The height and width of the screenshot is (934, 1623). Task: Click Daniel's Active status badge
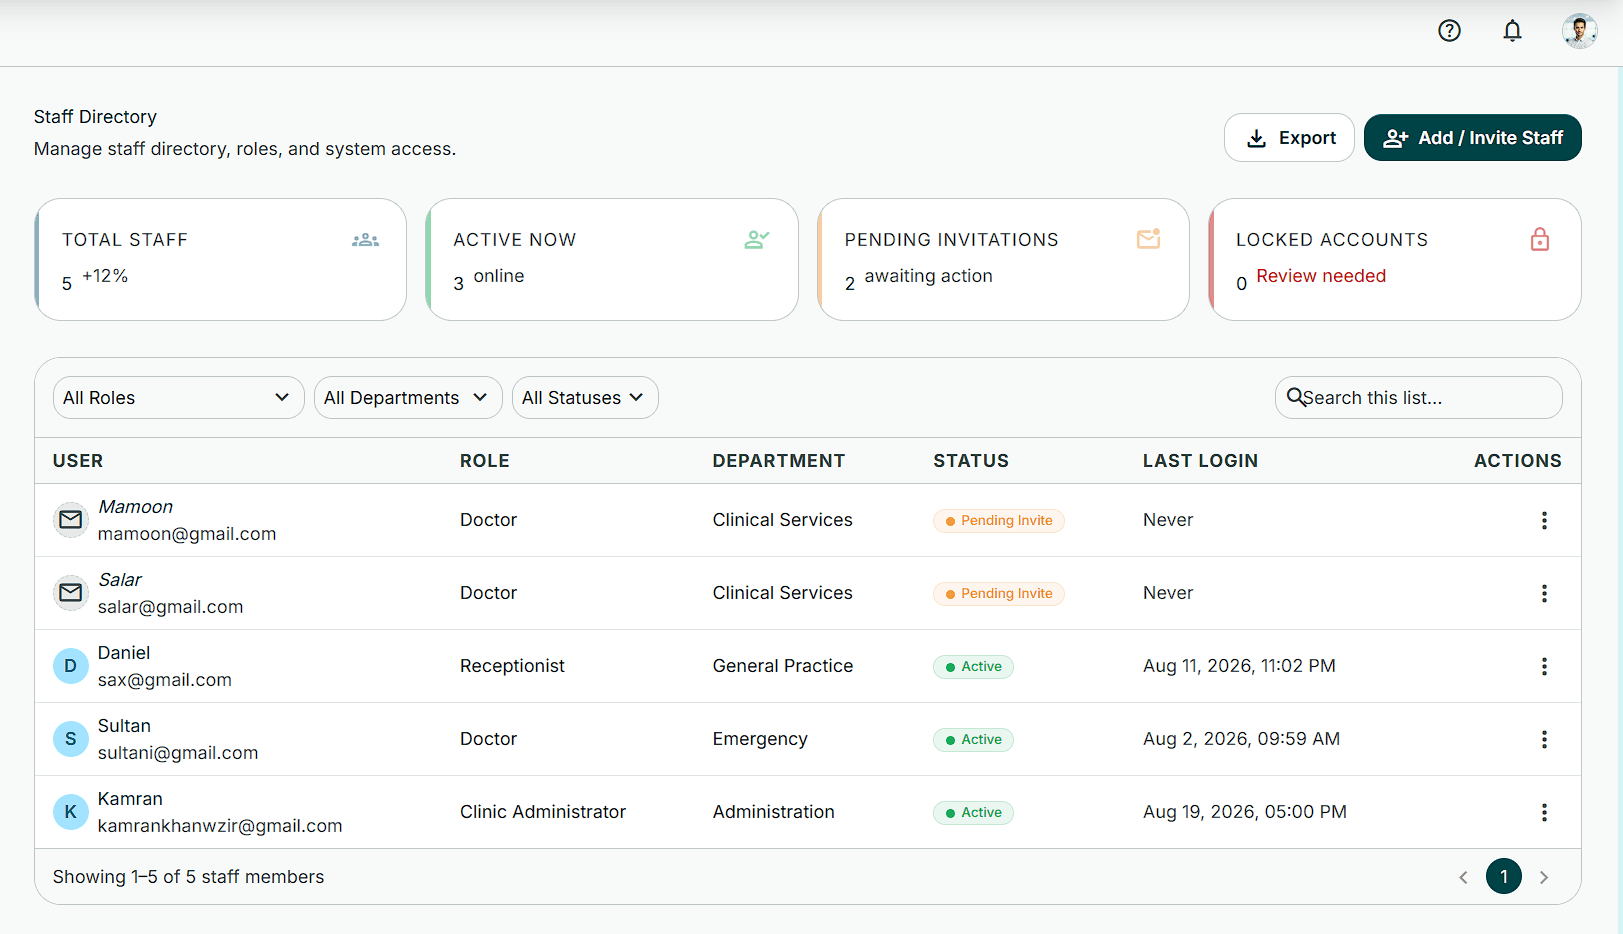tap(973, 667)
